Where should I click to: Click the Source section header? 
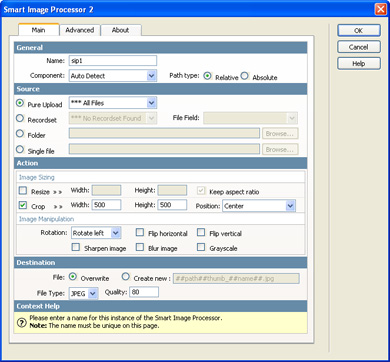click(x=160, y=89)
